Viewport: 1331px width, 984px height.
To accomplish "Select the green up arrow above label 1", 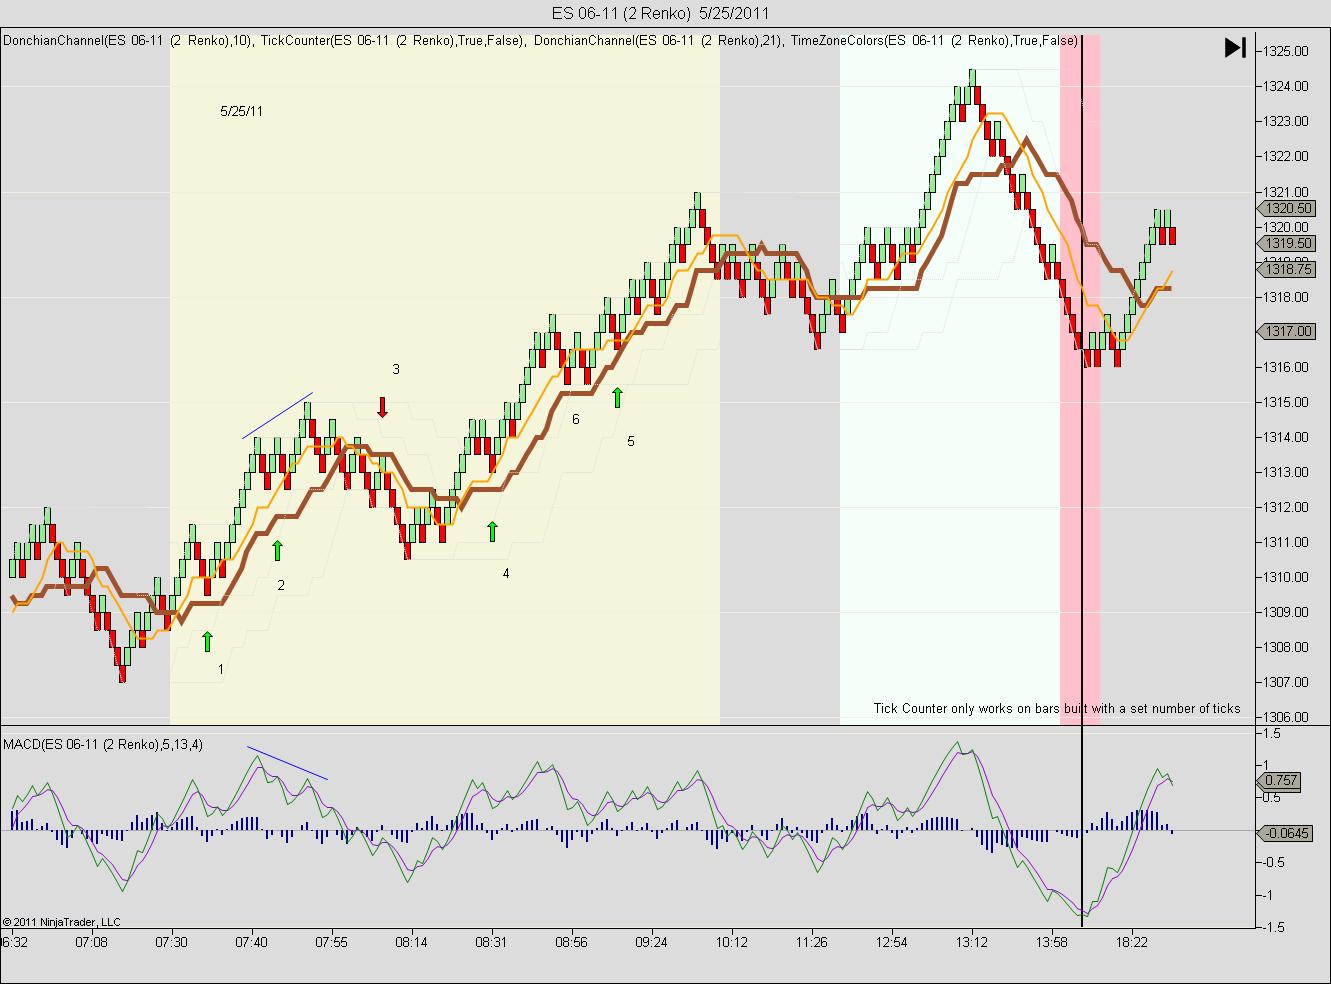I will (208, 641).
